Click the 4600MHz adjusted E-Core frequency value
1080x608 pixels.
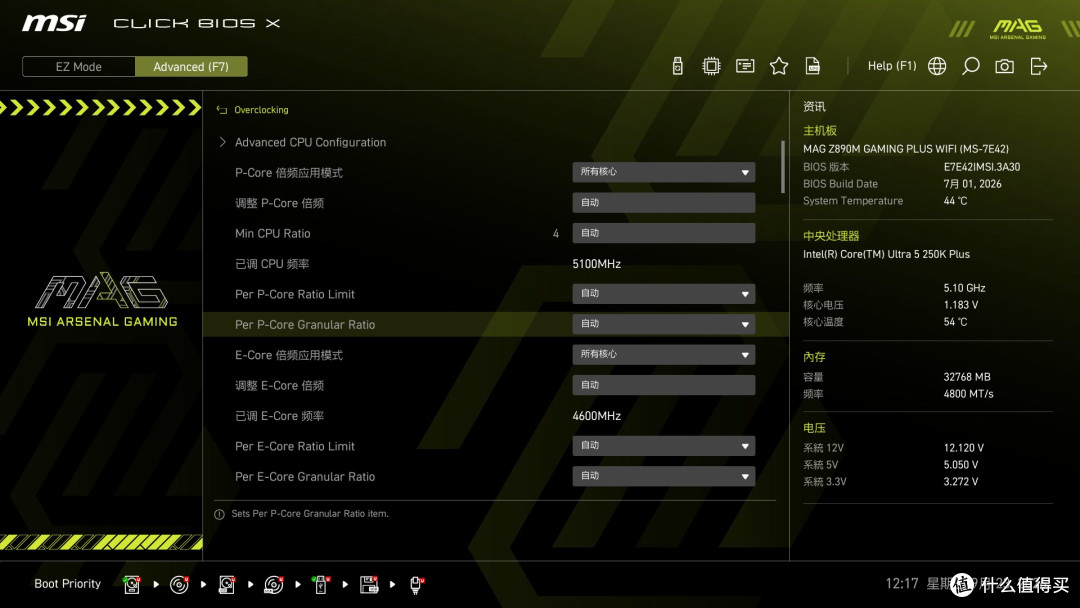(x=596, y=416)
